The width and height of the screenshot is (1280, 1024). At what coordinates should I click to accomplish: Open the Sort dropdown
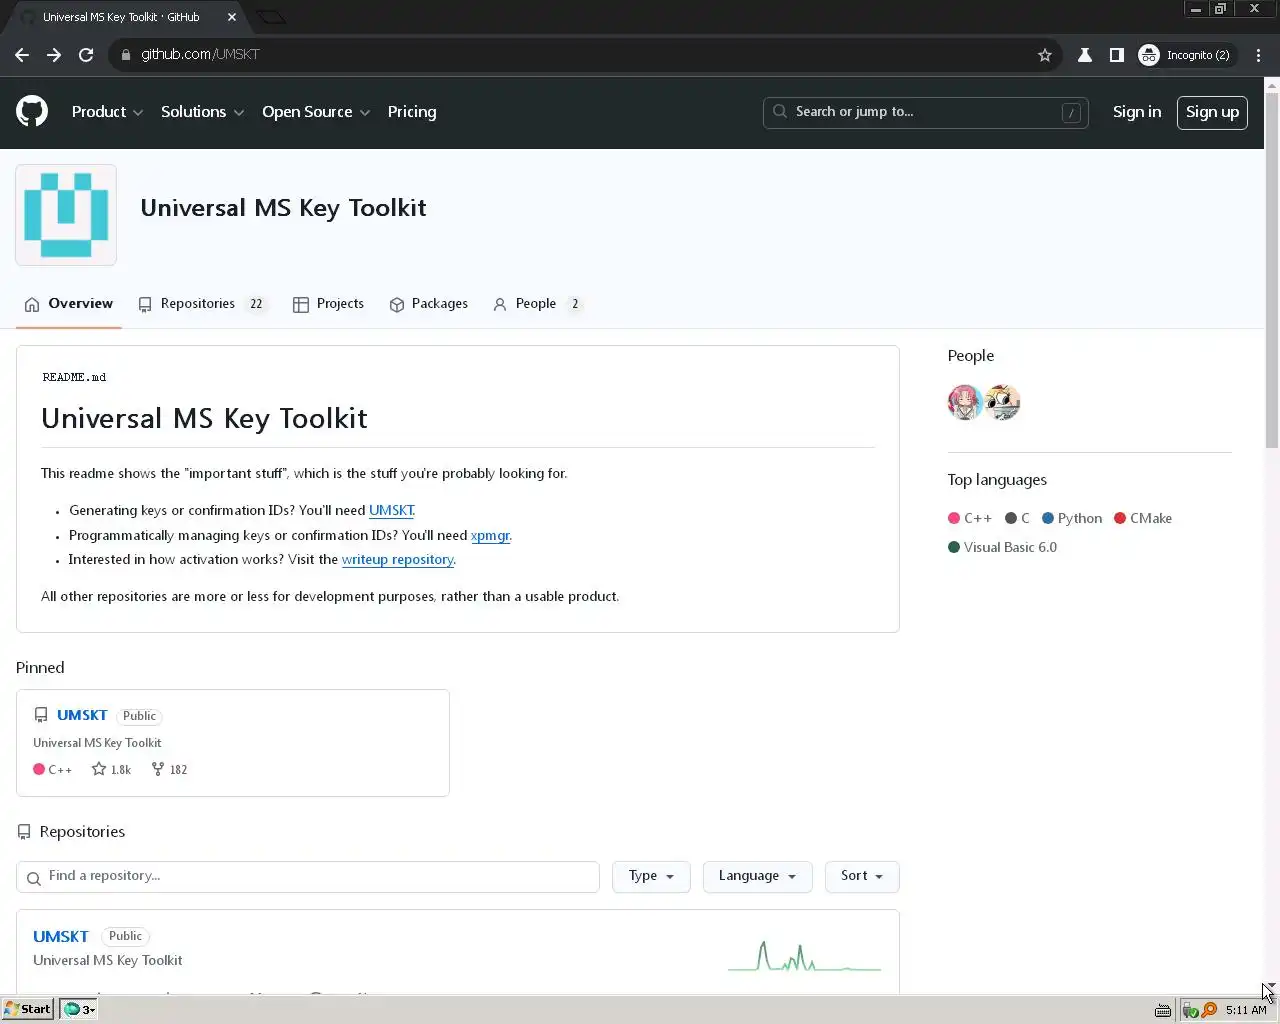click(x=862, y=876)
